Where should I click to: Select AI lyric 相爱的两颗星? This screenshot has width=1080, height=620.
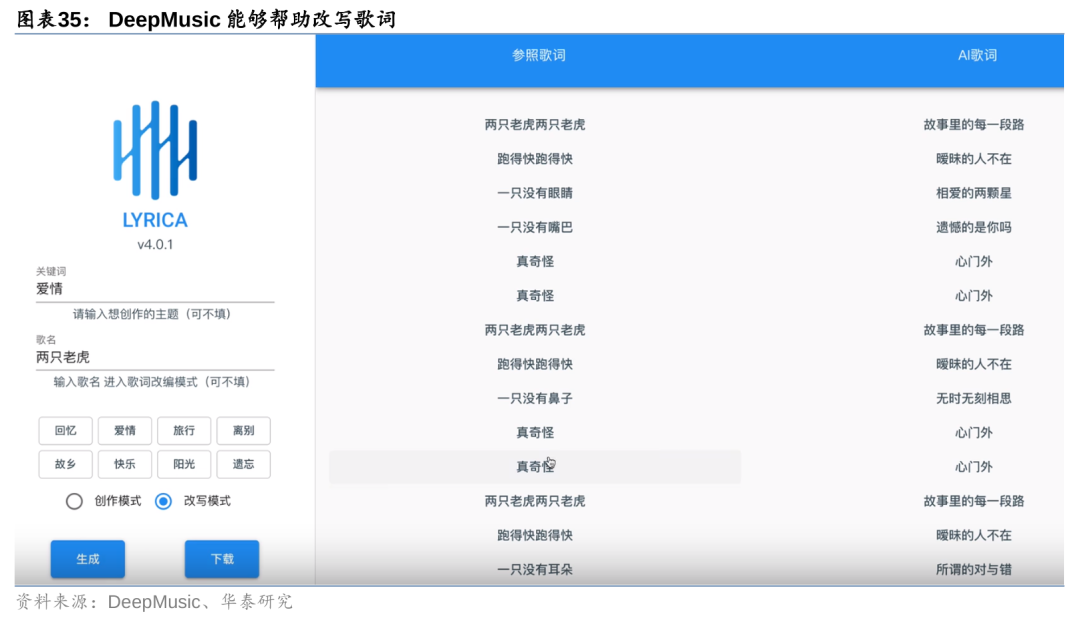tap(974, 193)
